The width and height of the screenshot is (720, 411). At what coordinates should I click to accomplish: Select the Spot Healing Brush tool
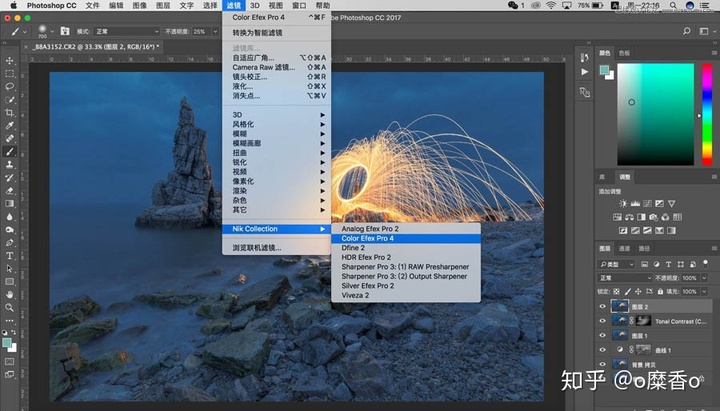click(9, 138)
